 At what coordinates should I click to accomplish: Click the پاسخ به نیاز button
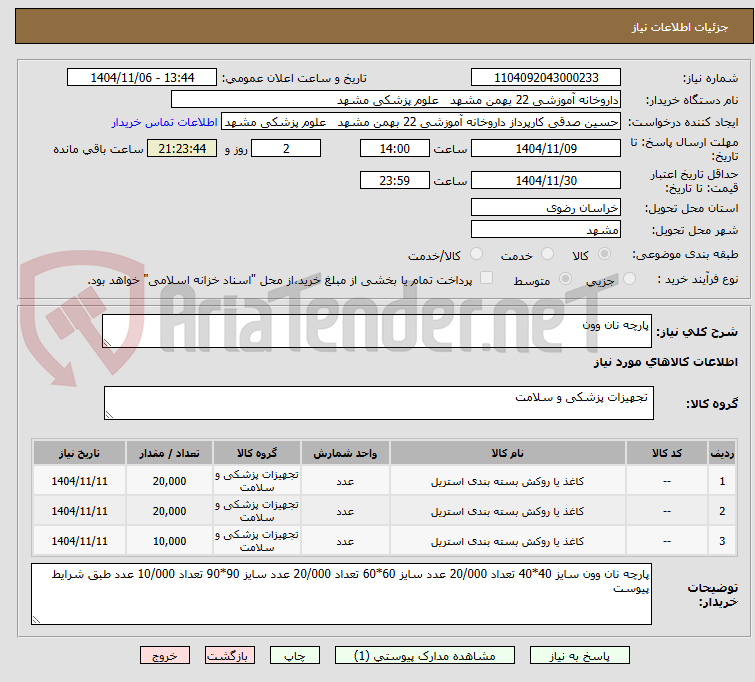(580, 656)
